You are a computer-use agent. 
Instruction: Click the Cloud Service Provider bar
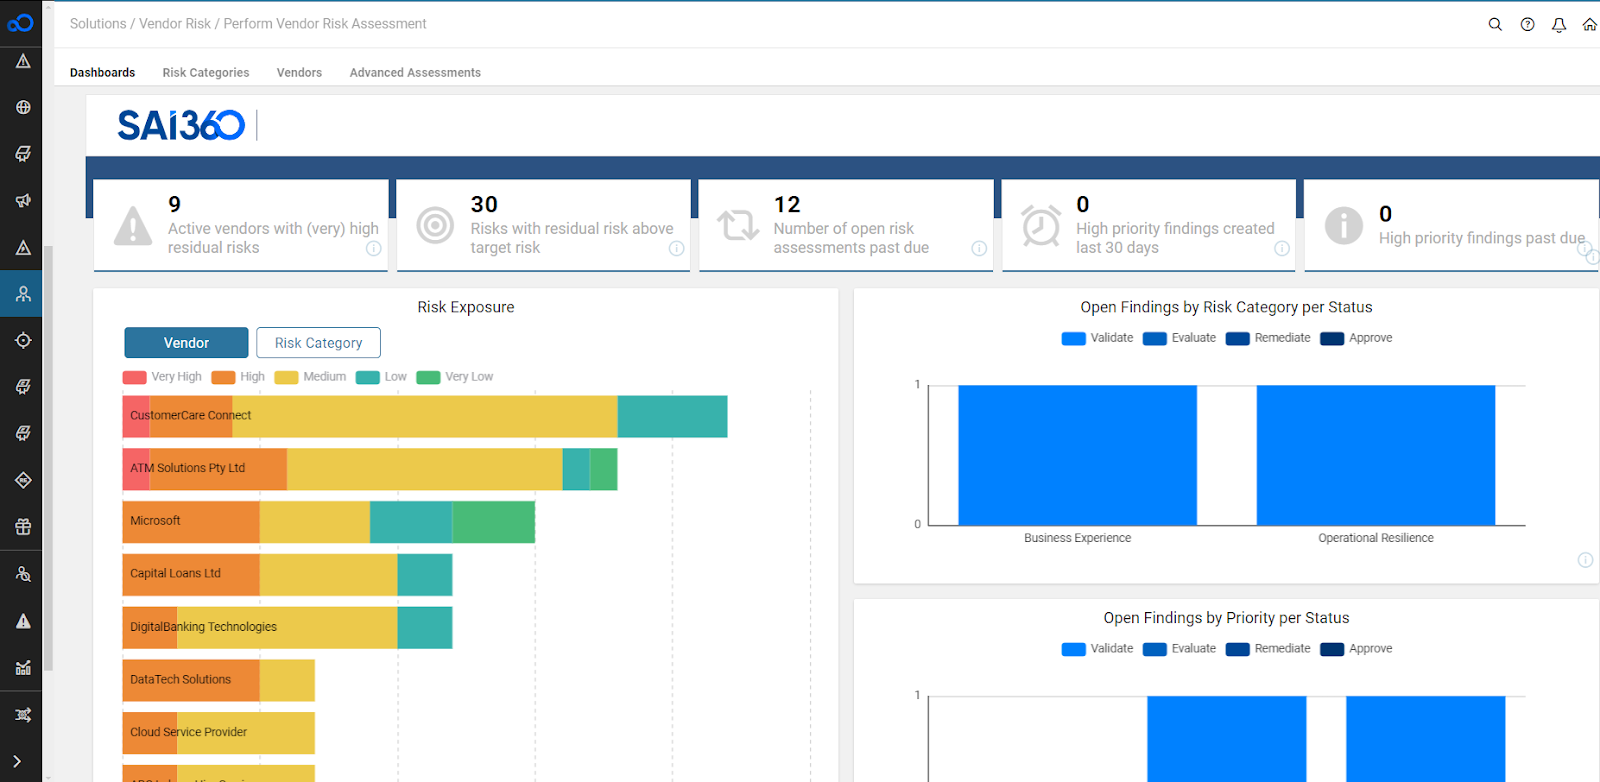(219, 733)
